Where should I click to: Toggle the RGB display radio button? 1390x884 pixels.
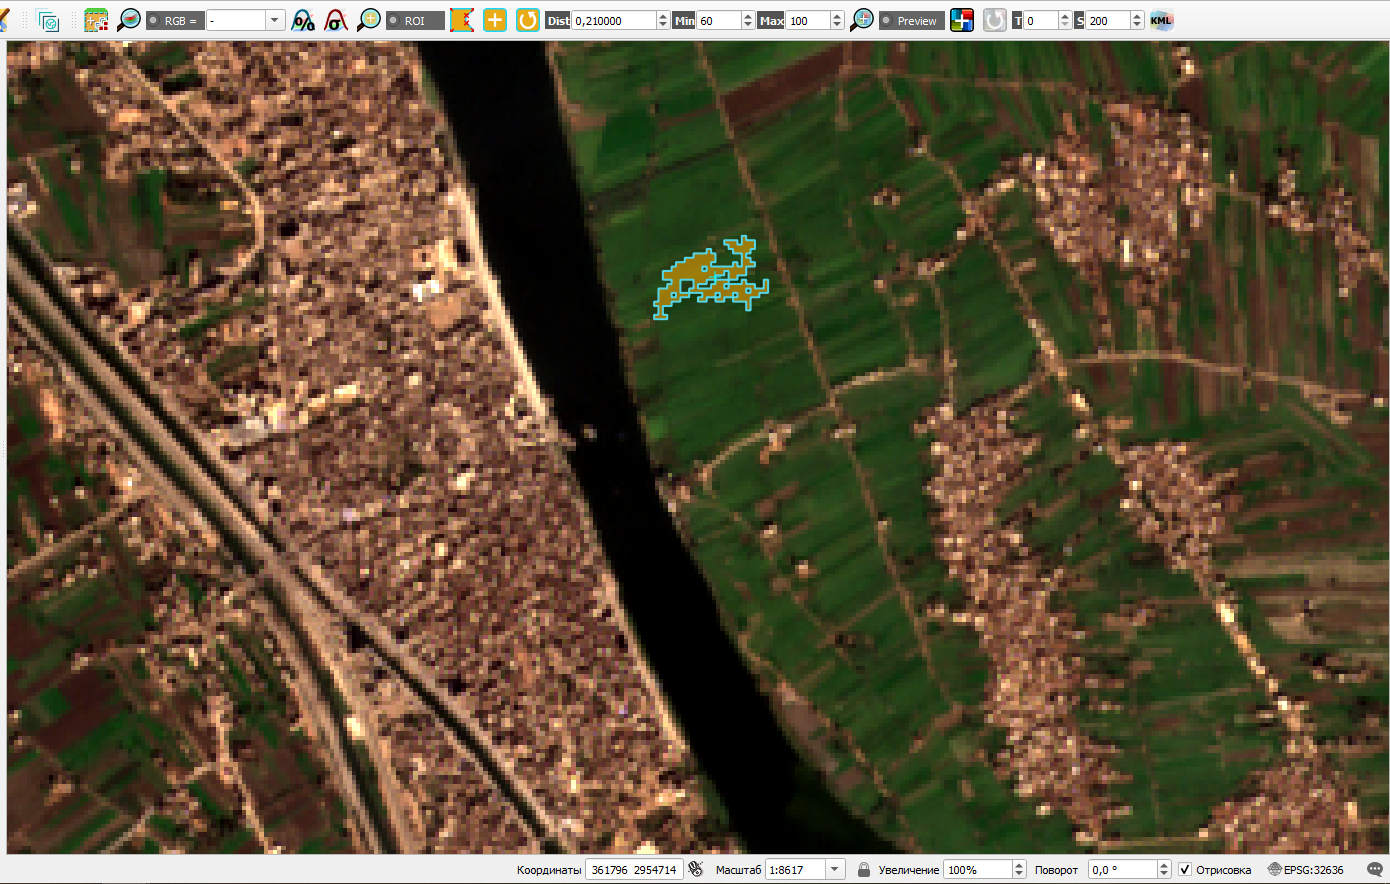153,21
